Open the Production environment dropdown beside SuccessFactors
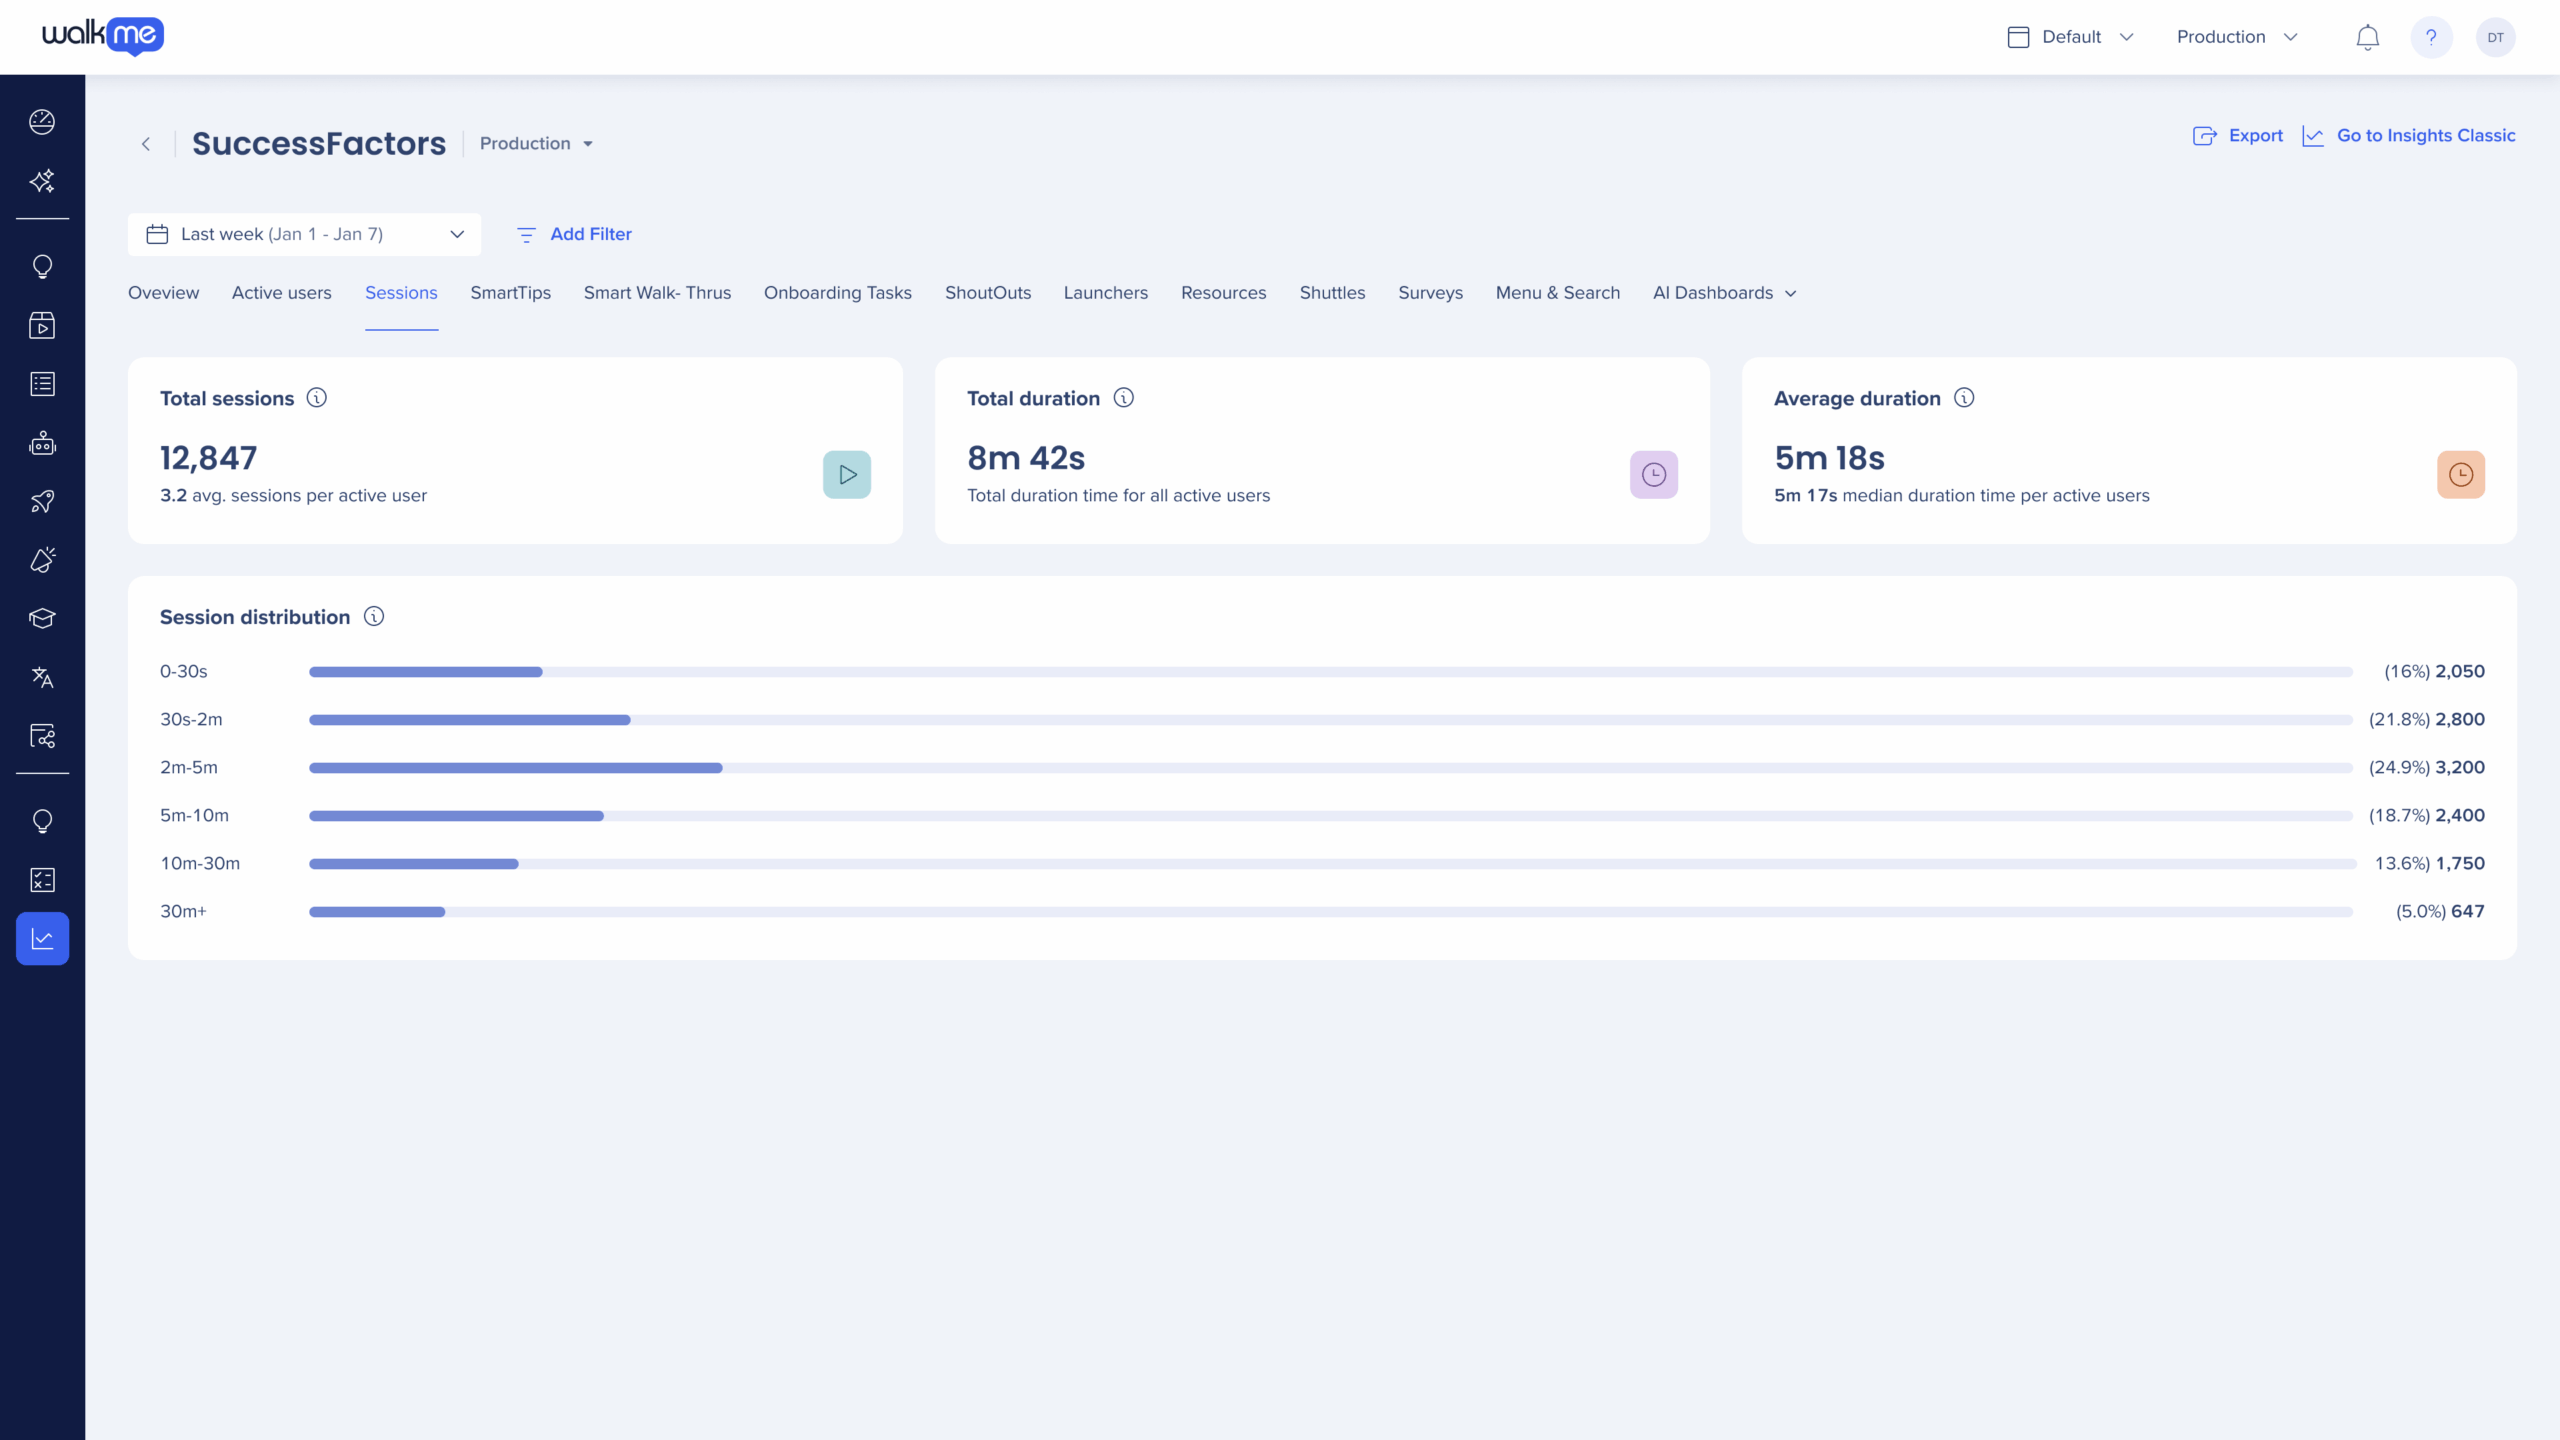This screenshot has height=1440, width=2560. click(536, 144)
